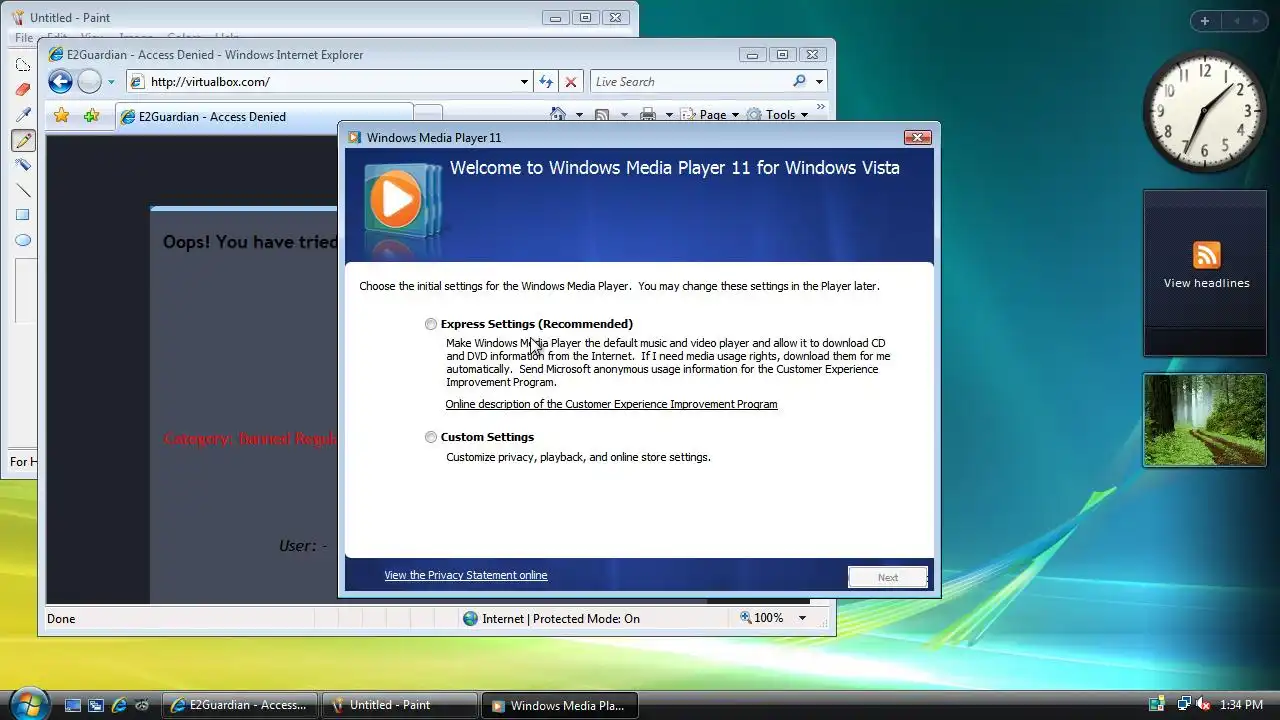Open the Tools menu dropdown
The width and height of the screenshot is (1280, 720).
point(777,115)
